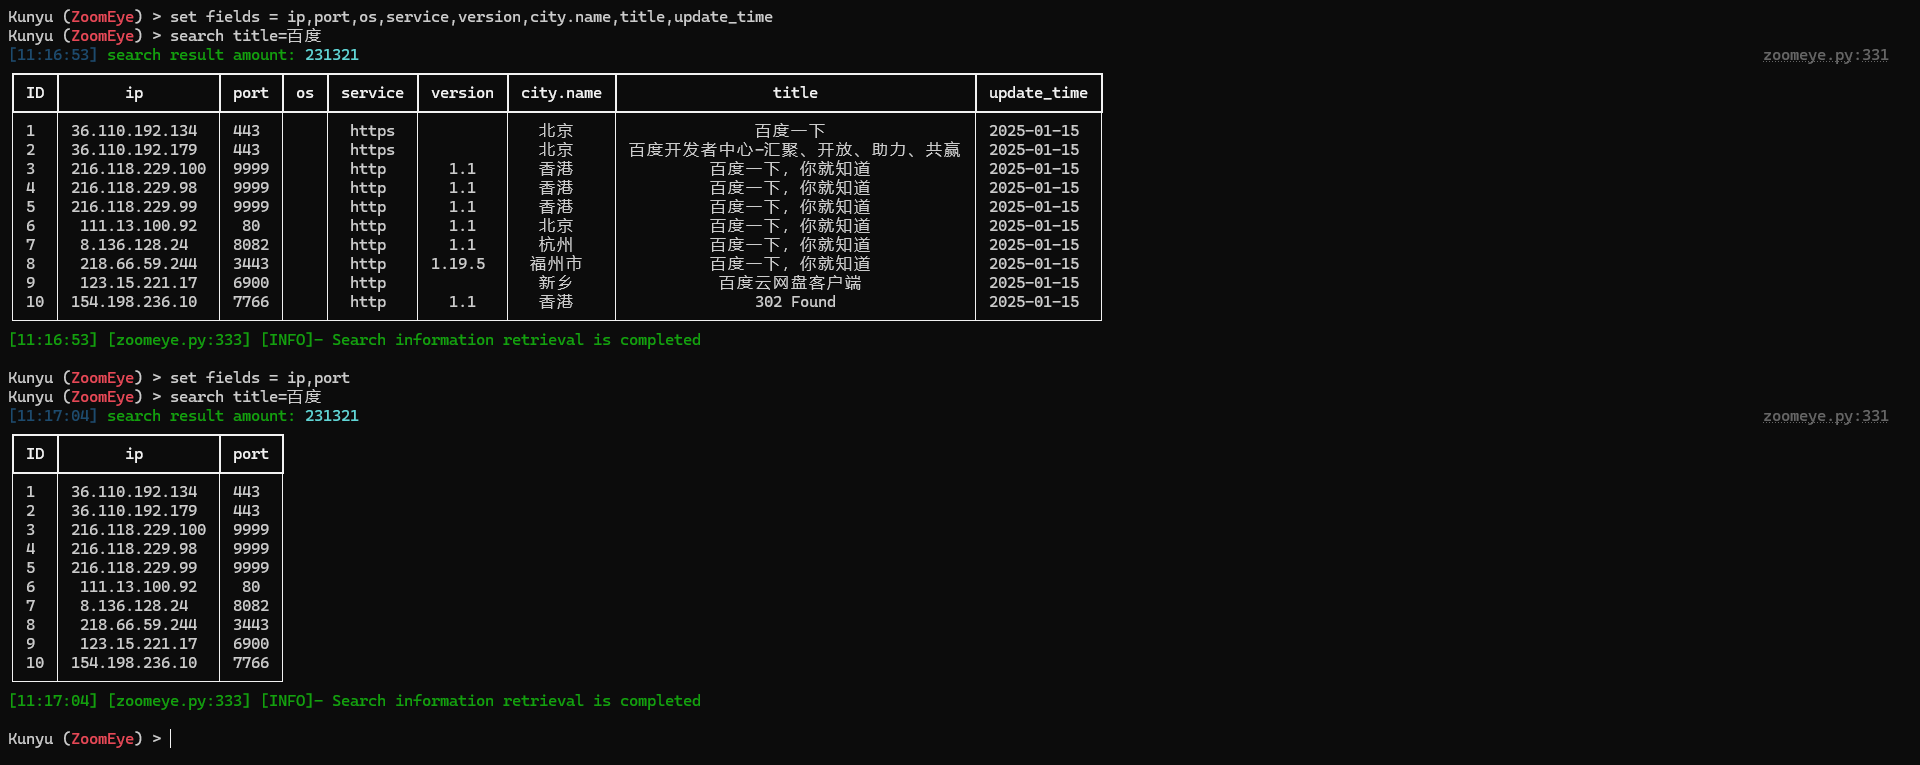
Task: Click city cell '福州市'
Action: pyautogui.click(x=556, y=264)
